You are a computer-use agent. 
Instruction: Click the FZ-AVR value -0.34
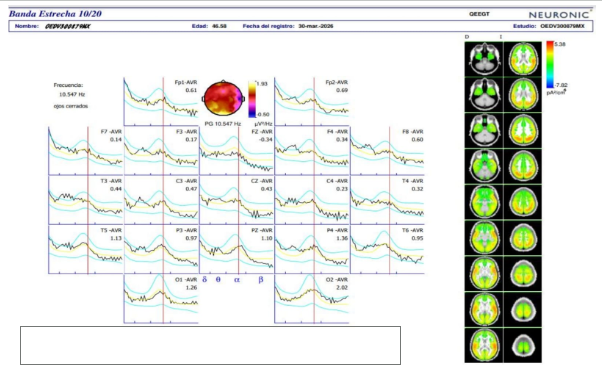pos(266,139)
